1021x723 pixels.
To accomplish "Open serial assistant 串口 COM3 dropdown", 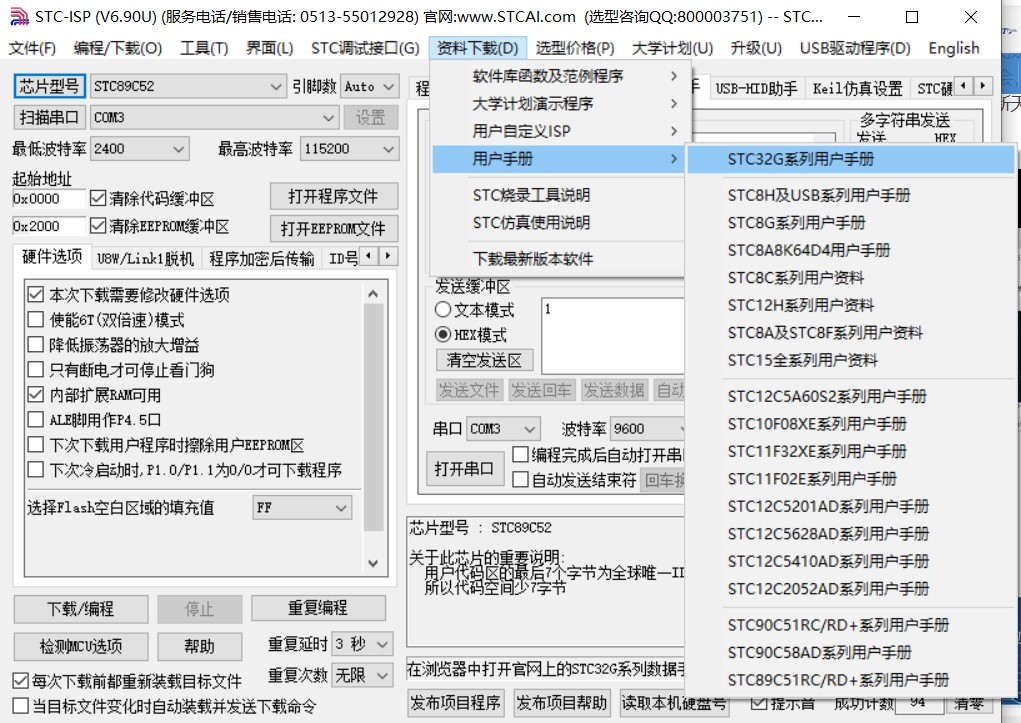I will (x=503, y=429).
